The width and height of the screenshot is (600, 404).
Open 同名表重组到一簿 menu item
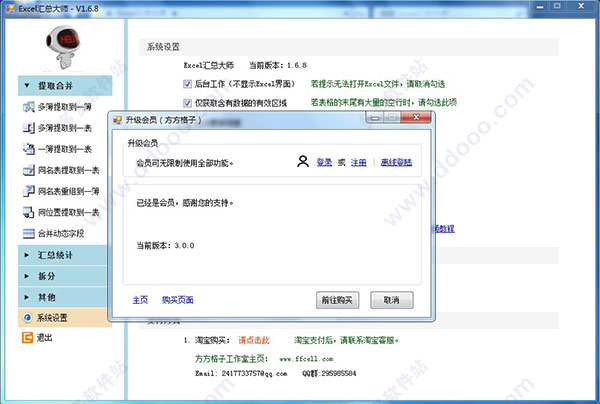pos(68,191)
